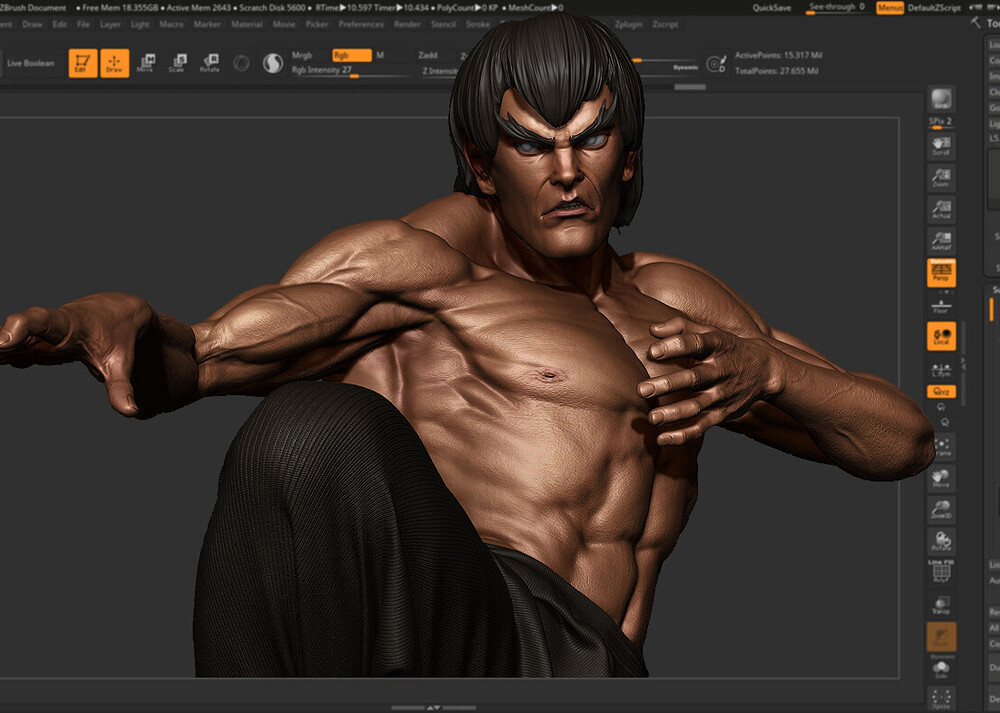Toggle the Menus button
Viewport: 1000px width, 713px height.
[890, 8]
